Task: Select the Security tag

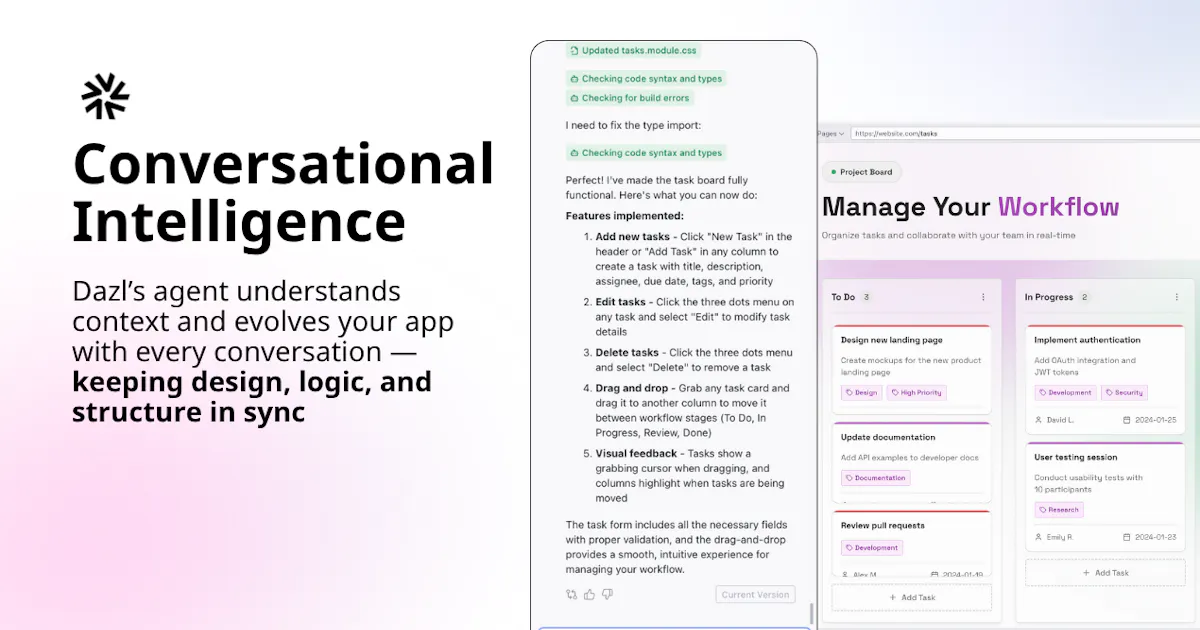Action: [x=1124, y=393]
